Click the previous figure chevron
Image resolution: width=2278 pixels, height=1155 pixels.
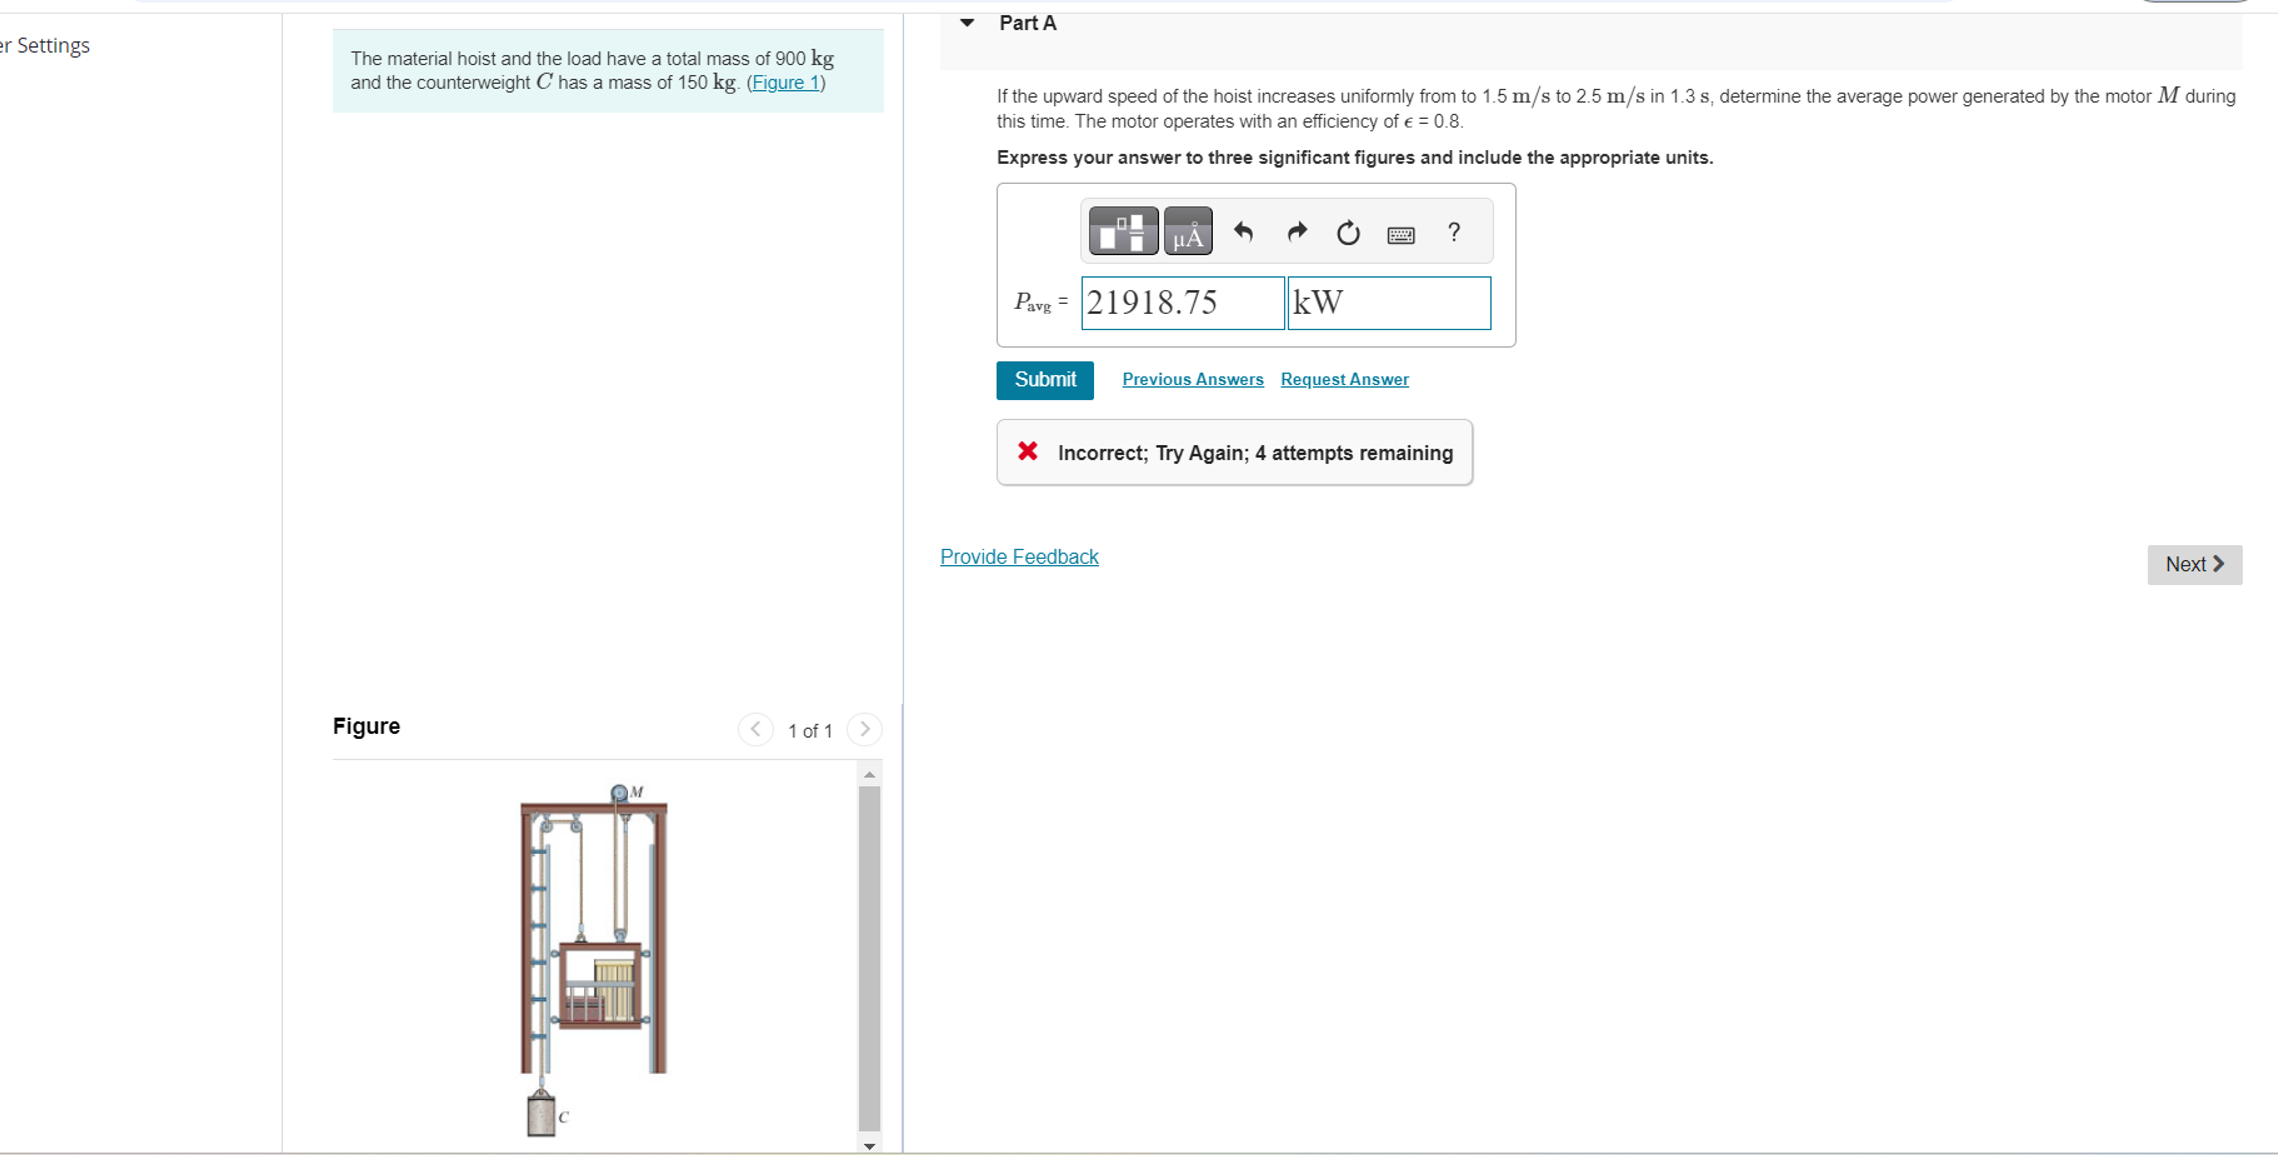pos(756,729)
